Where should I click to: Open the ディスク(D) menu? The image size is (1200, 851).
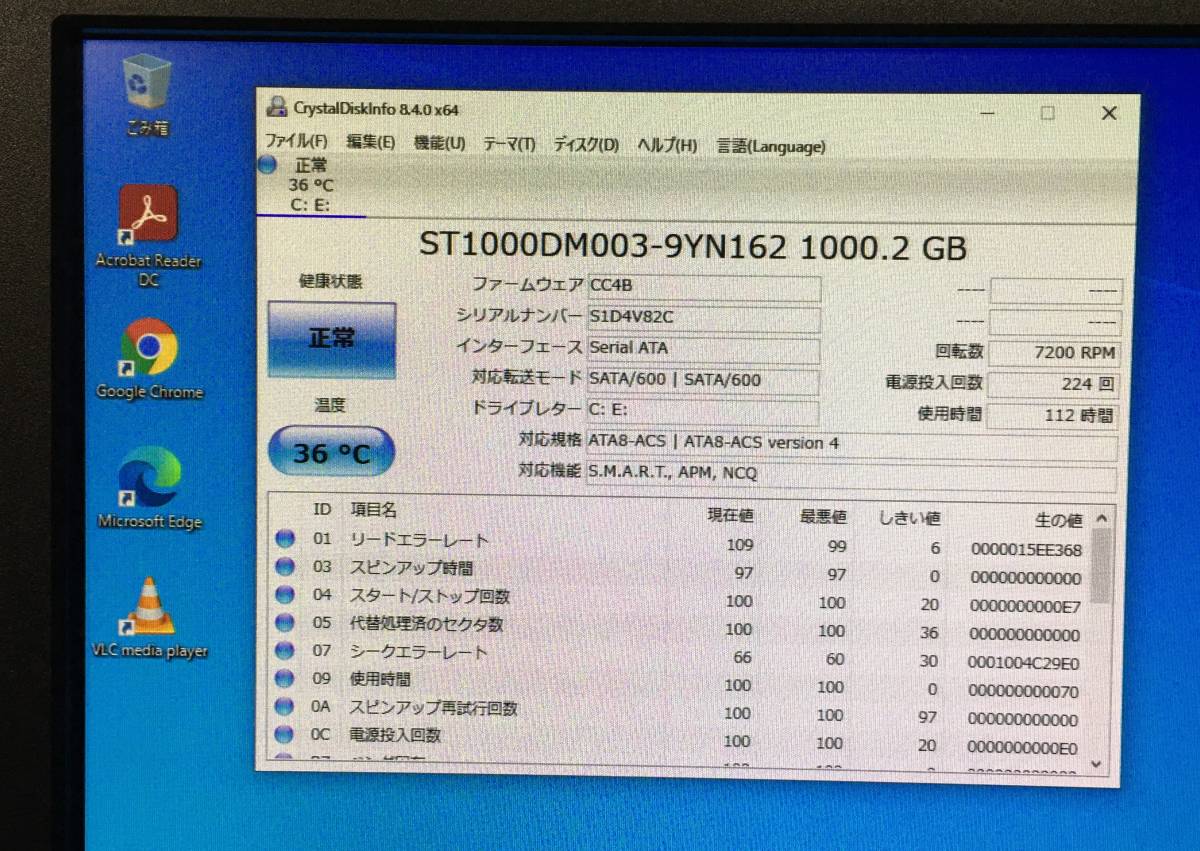pos(586,145)
